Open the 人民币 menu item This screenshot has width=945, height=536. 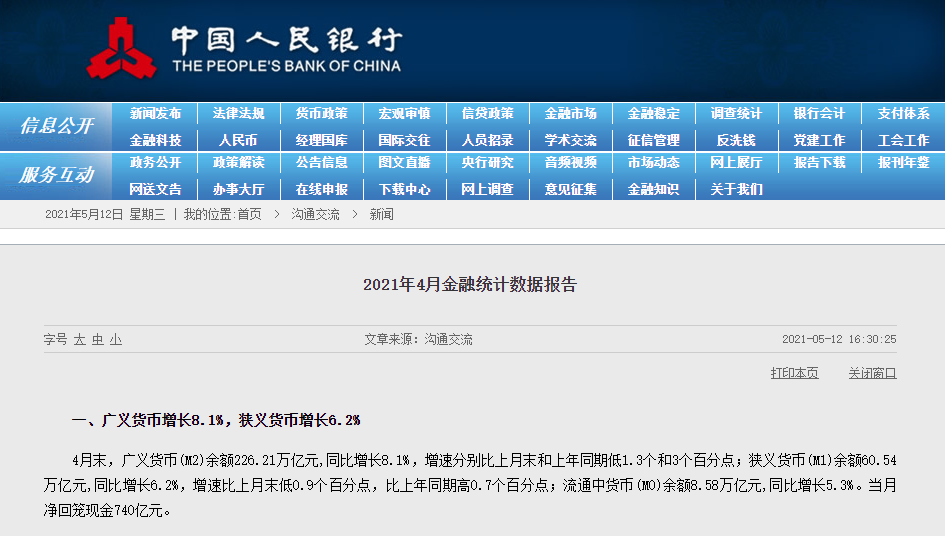point(239,140)
